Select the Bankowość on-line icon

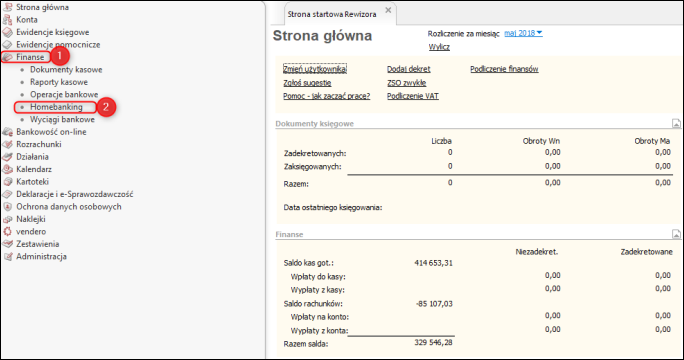tap(7, 132)
